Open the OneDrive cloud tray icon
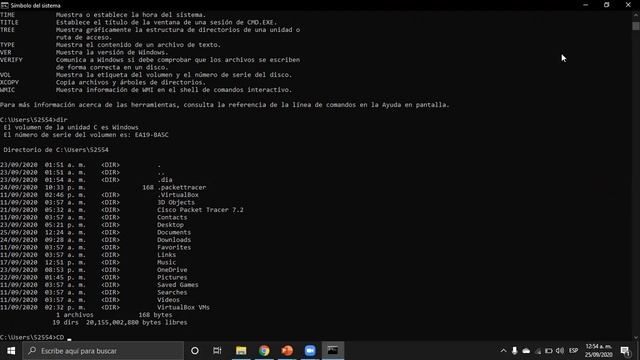 tap(526, 351)
